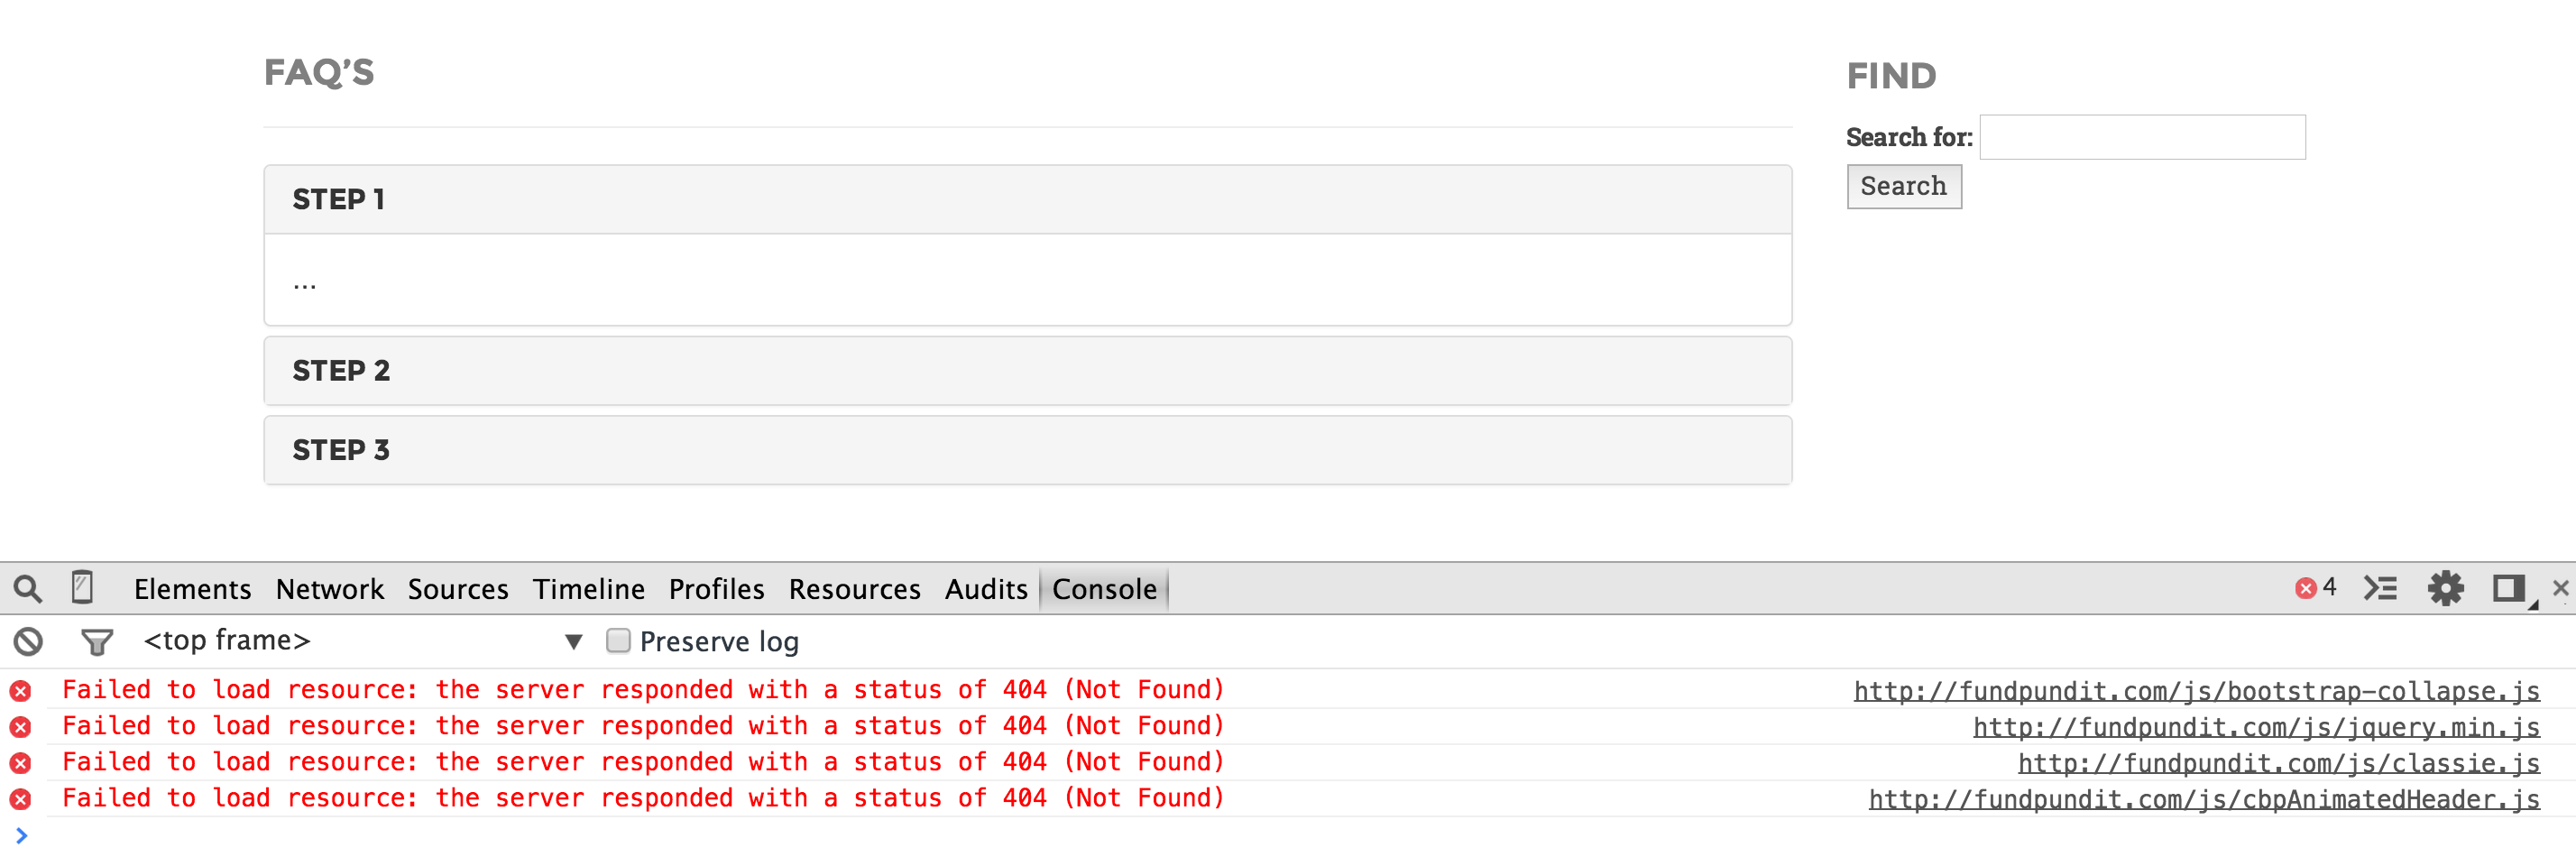Select the Resources tab
Screen dimensions: 2576x866
pos(854,589)
